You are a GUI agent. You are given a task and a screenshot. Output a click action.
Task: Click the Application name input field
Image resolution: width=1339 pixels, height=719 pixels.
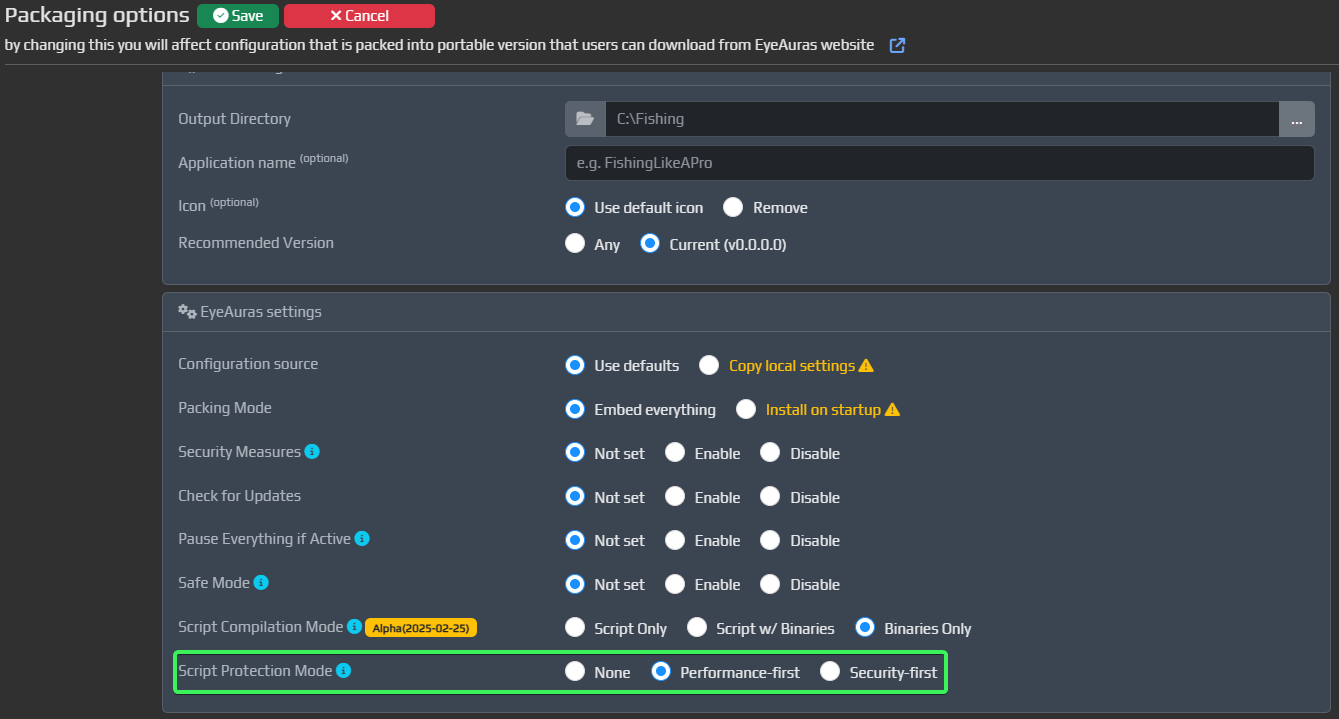tap(940, 163)
